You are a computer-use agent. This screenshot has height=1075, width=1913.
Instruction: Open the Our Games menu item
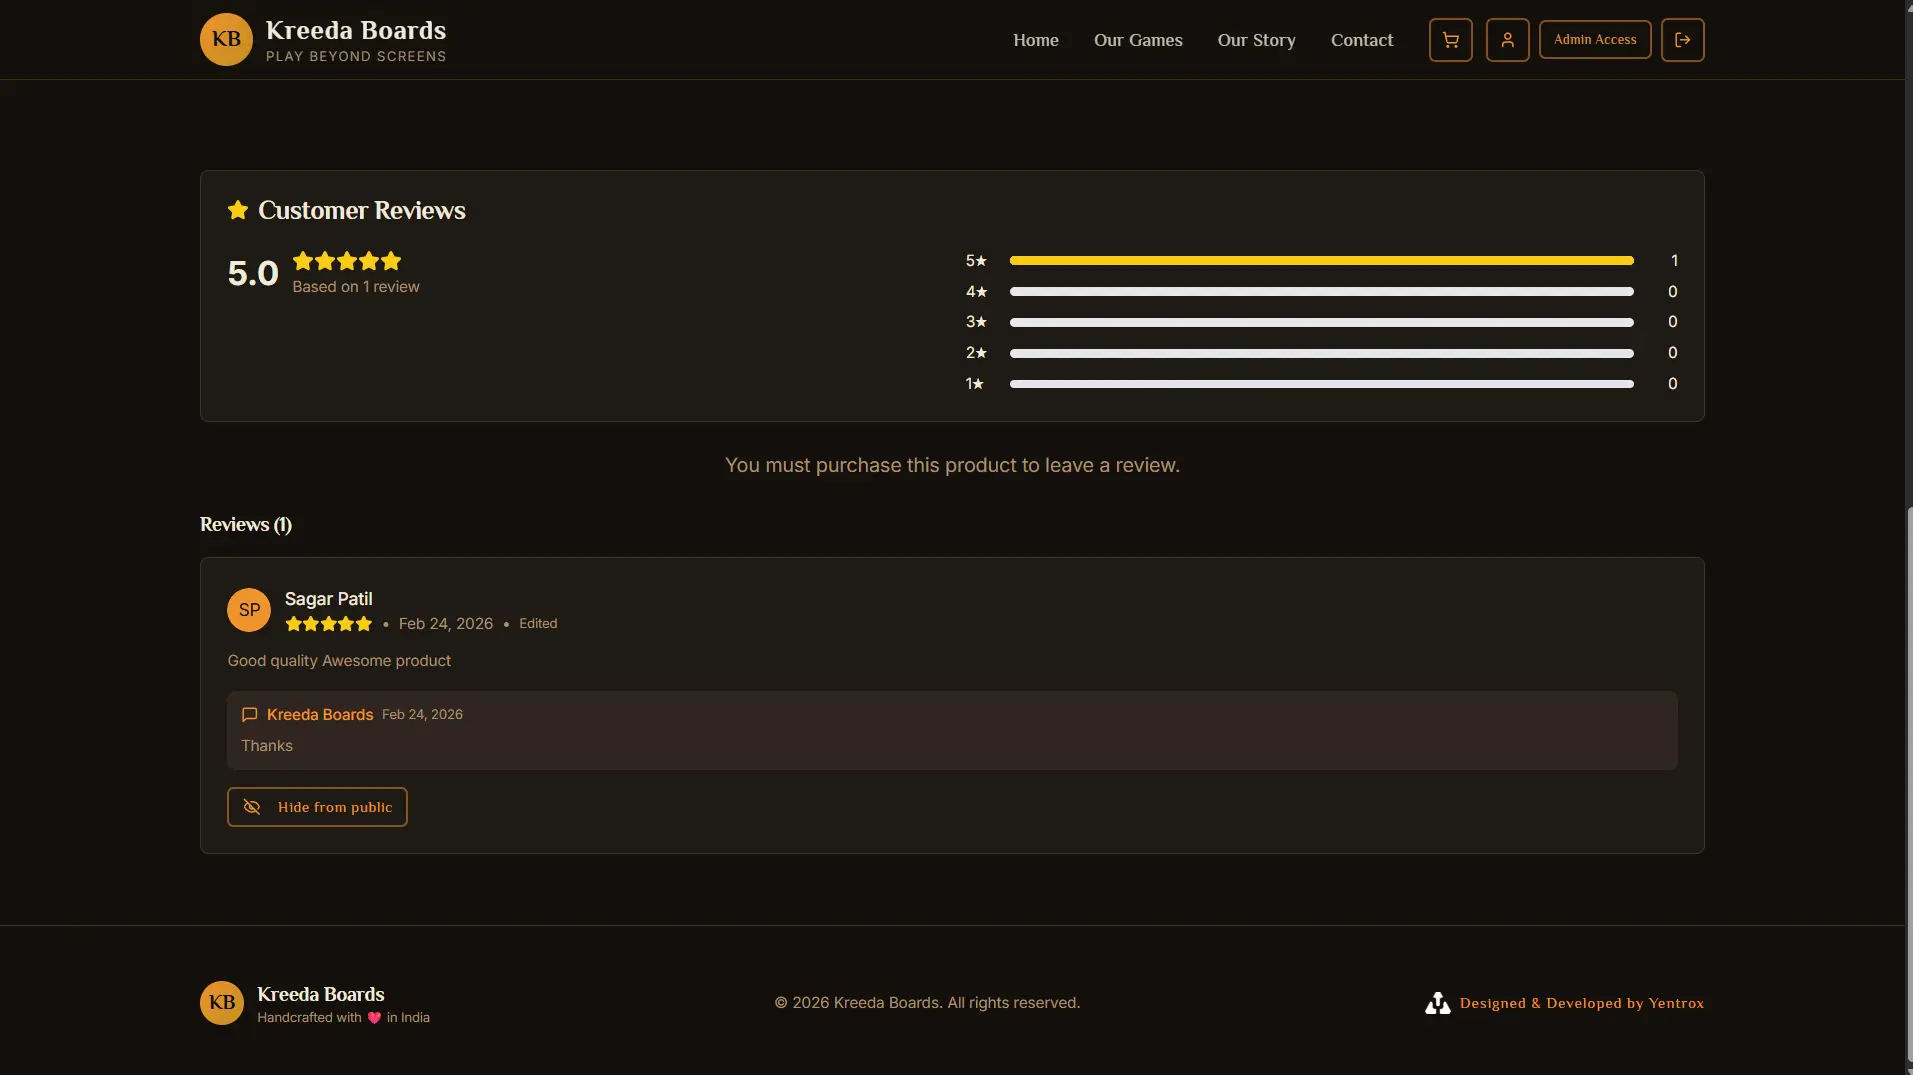tap(1138, 40)
